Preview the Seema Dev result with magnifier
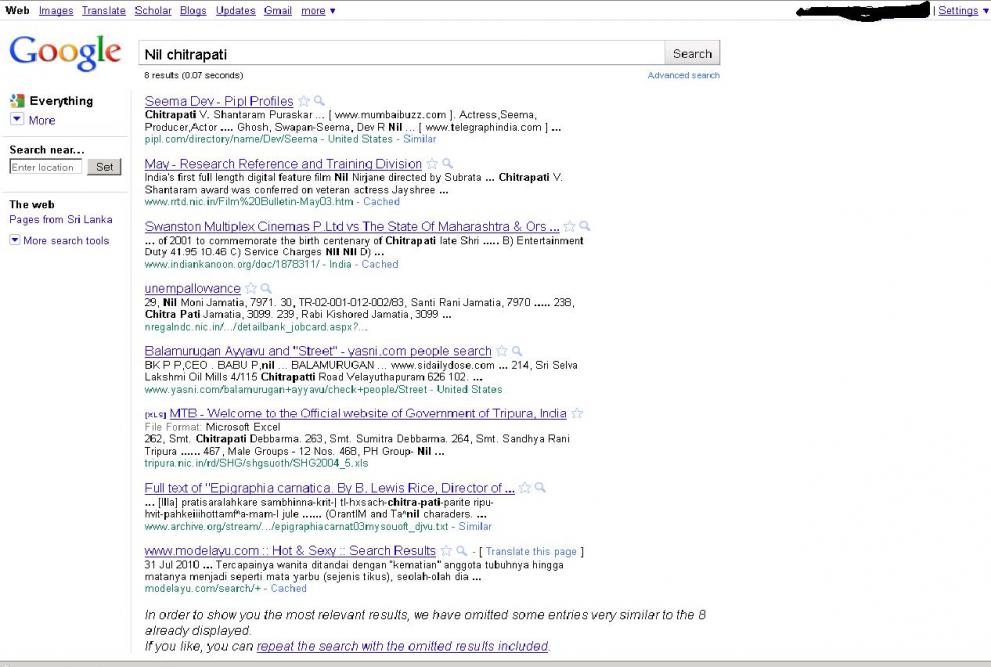Viewport: 991px width, 667px height. pos(319,101)
